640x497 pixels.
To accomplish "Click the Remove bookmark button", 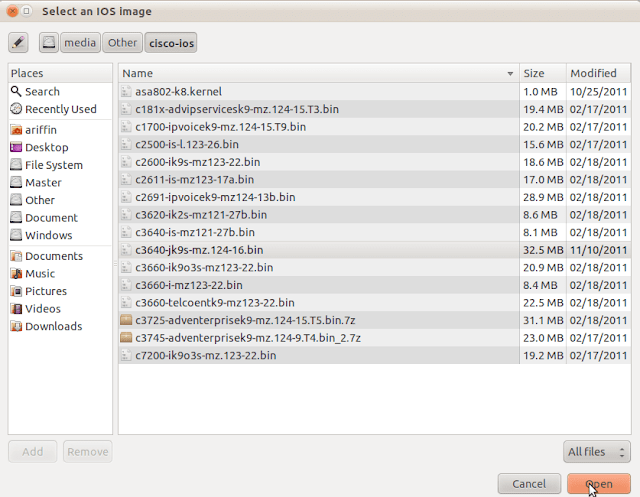I will pyautogui.click(x=88, y=452).
